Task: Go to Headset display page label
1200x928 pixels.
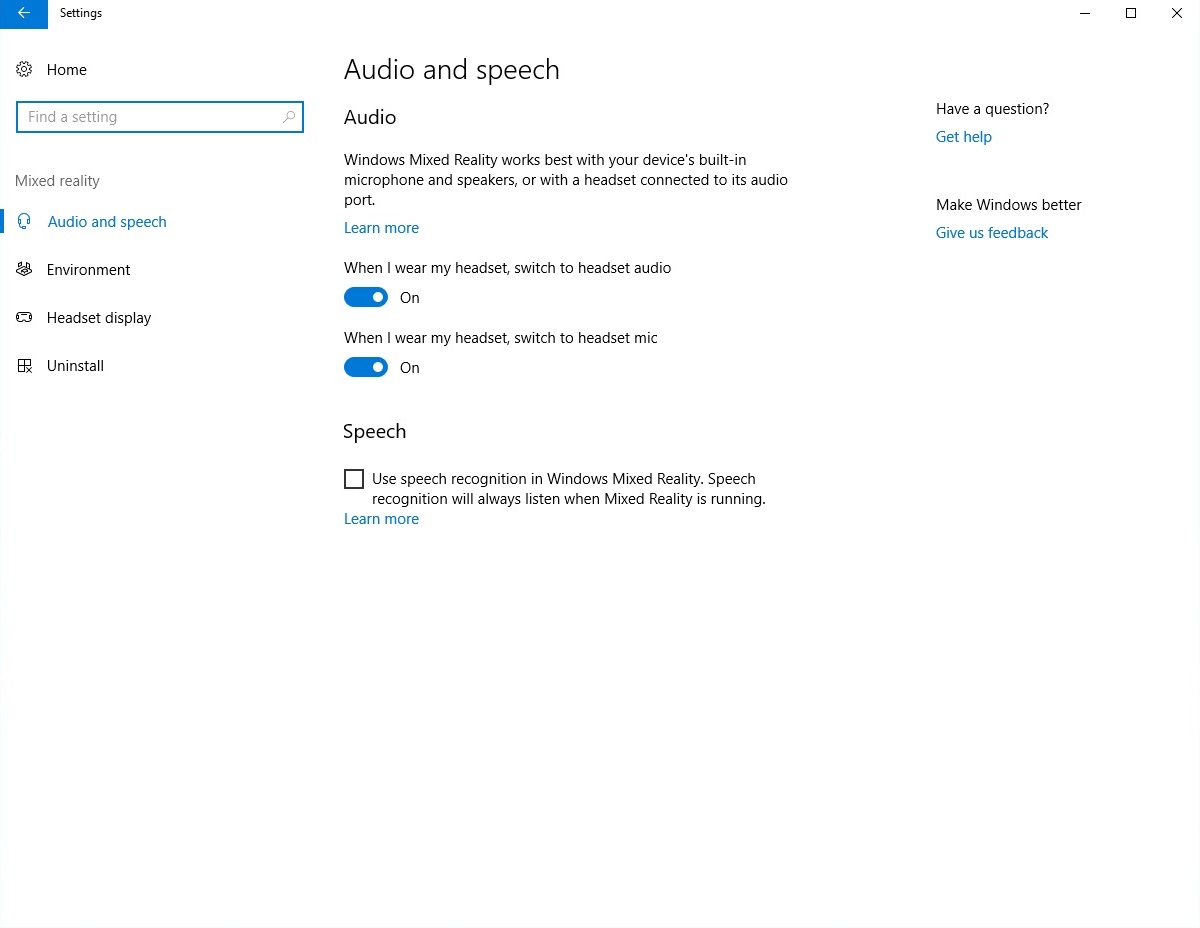Action: 99,318
